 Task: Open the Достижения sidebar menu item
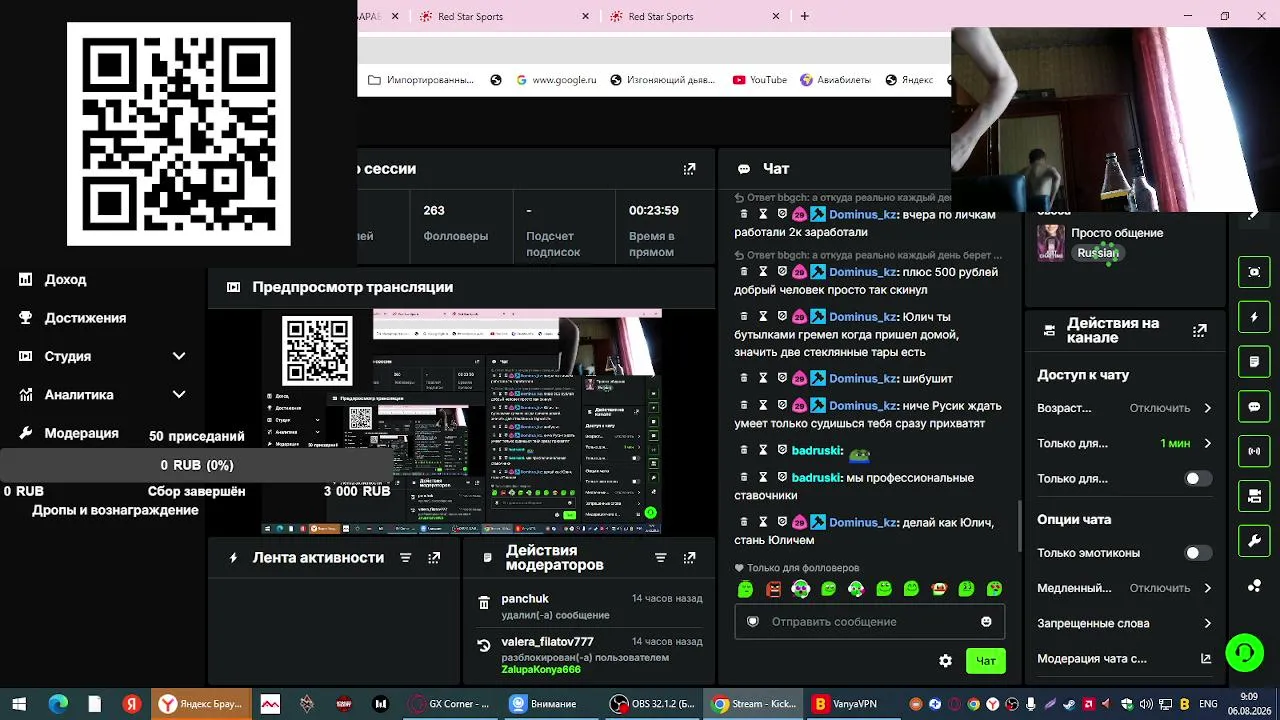pos(85,318)
